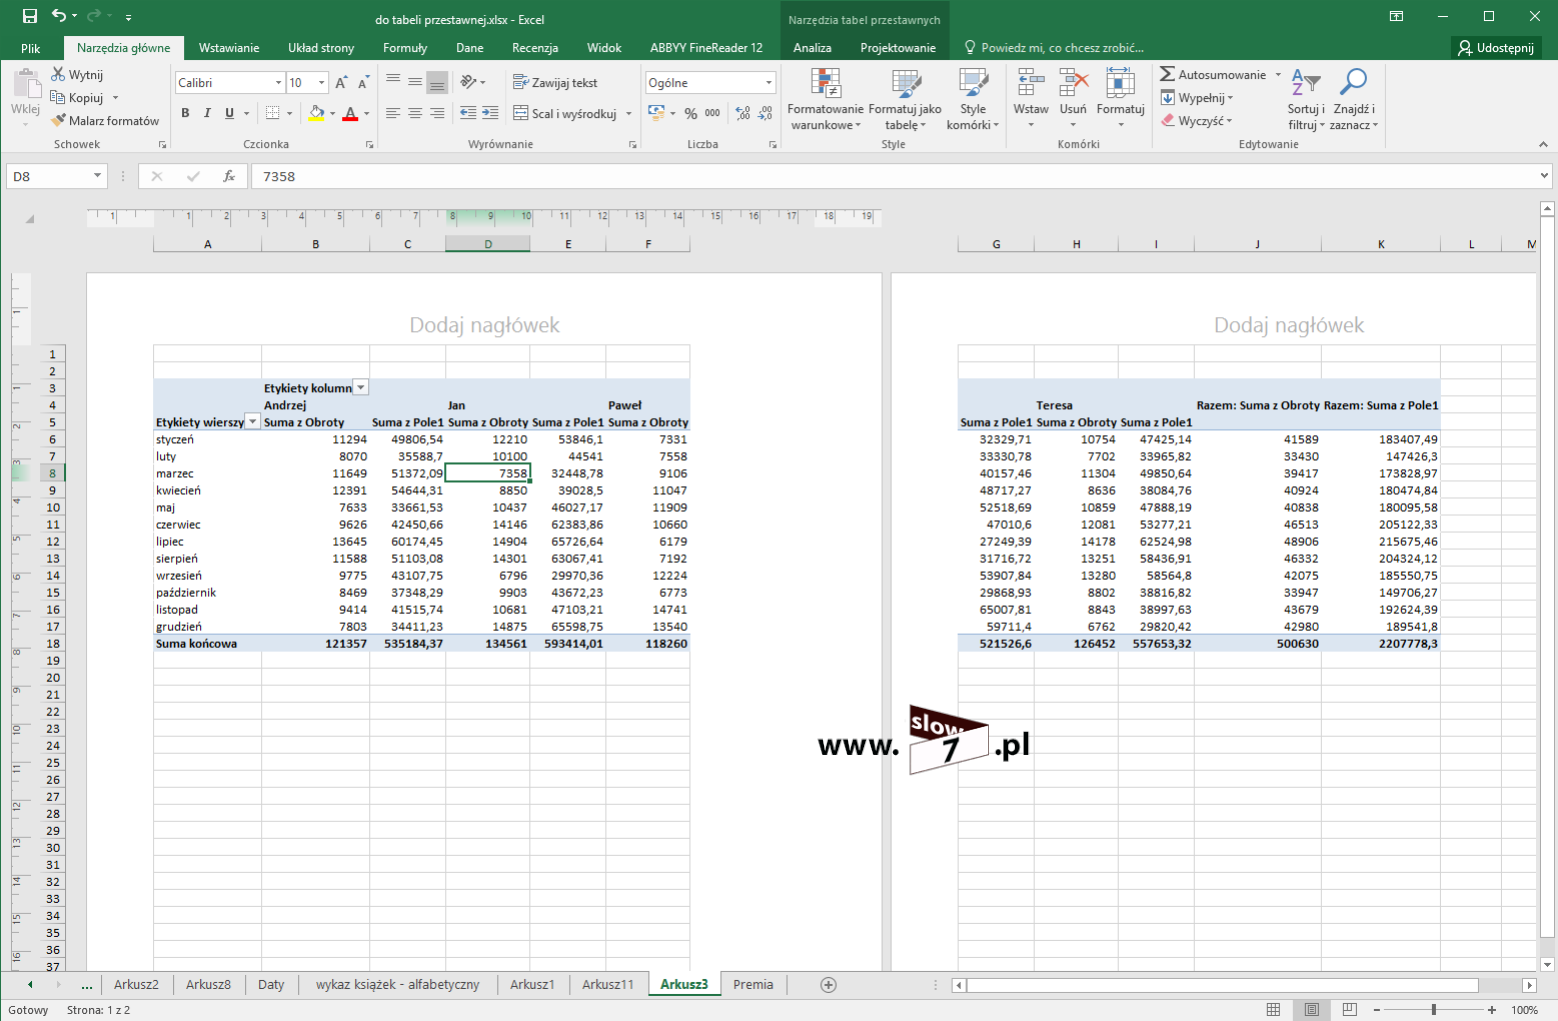Expand Etykiety kolumn filter dropdown
The image size is (1558, 1021).
361,388
